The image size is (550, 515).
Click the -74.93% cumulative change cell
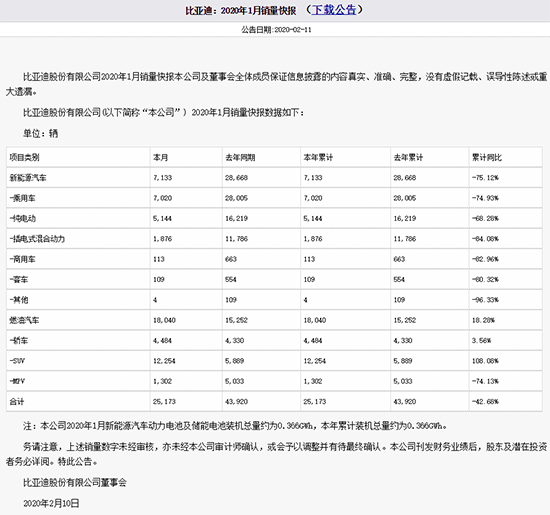[485, 198]
